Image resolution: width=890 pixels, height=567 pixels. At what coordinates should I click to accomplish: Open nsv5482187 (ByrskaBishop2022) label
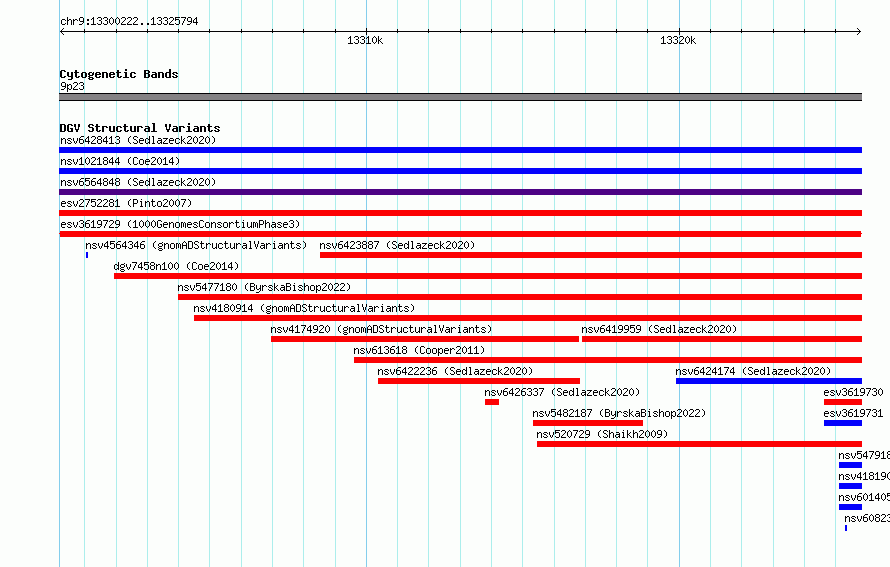619,413
